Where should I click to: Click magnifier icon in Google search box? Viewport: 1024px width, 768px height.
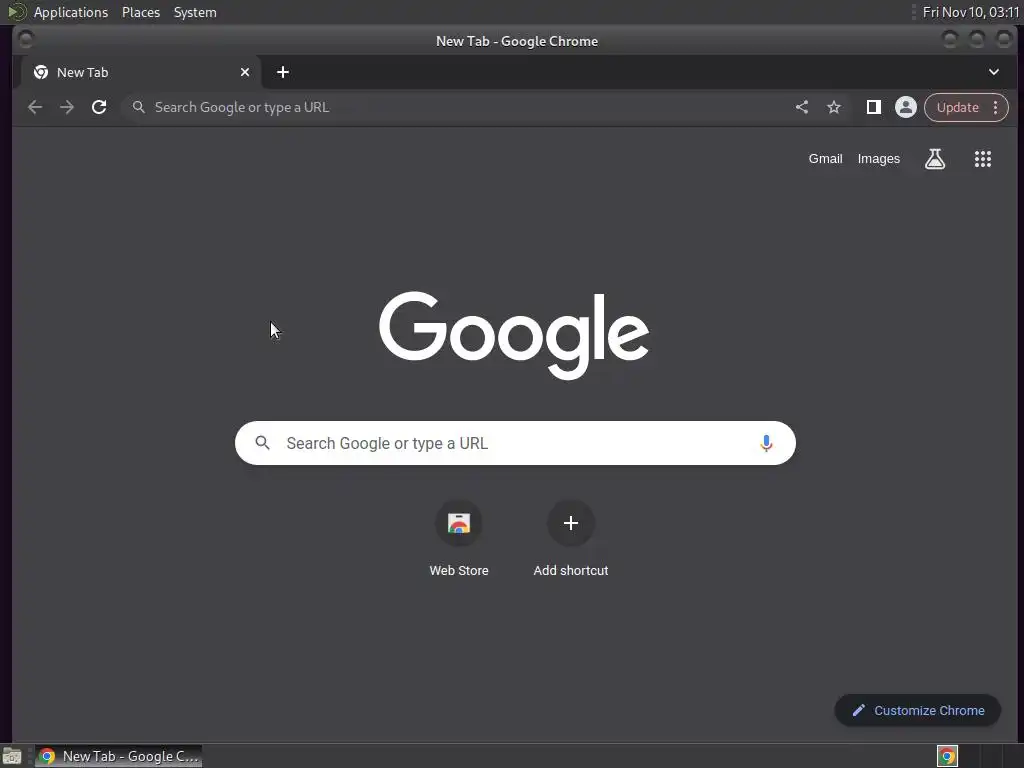(263, 443)
